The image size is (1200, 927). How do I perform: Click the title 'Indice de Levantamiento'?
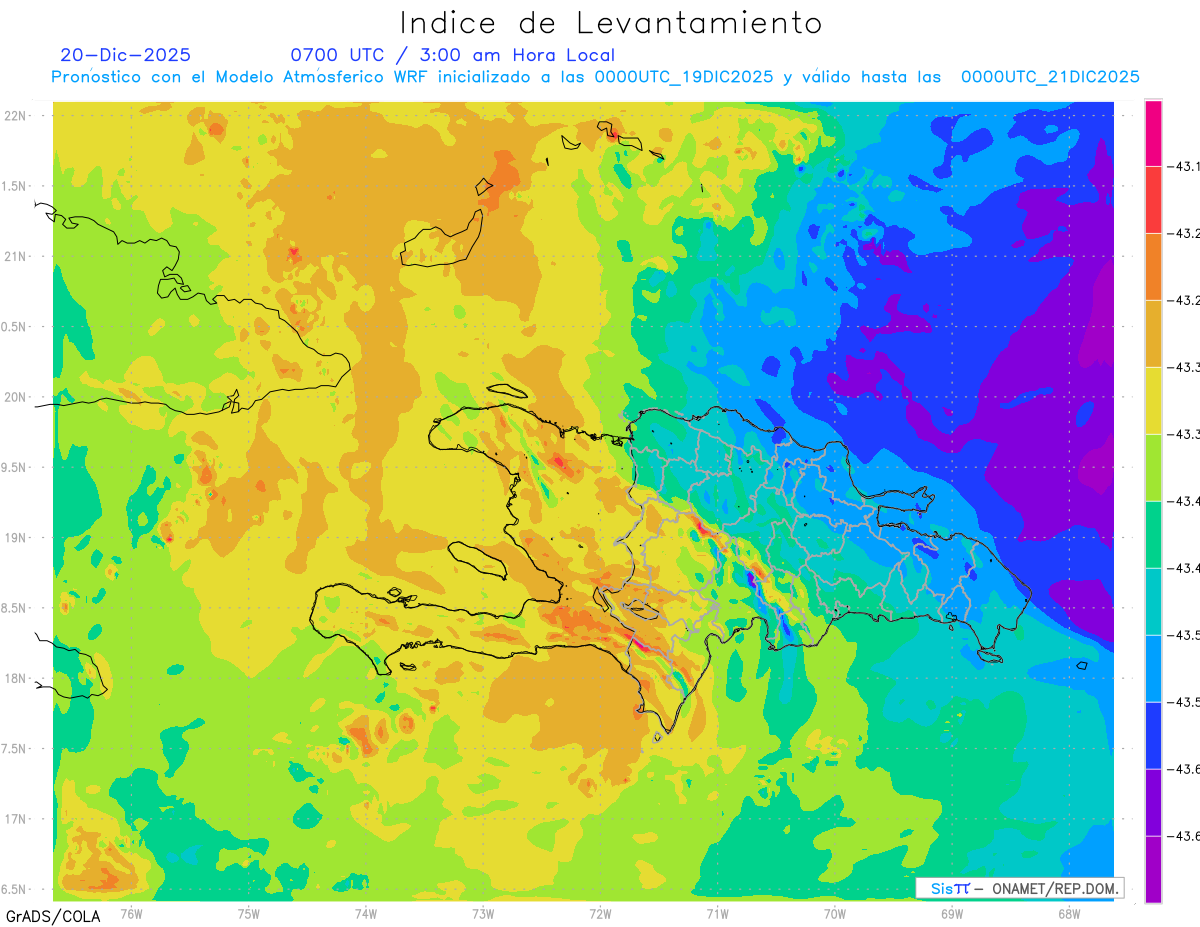point(611,22)
